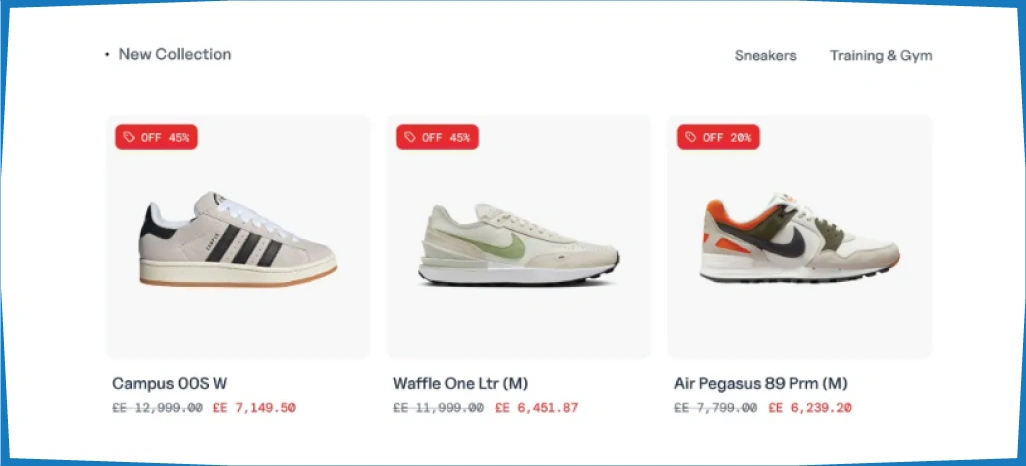Click the tag icon on Campus 00S W badge
Image resolution: width=1026 pixels, height=466 pixels.
click(x=129, y=137)
